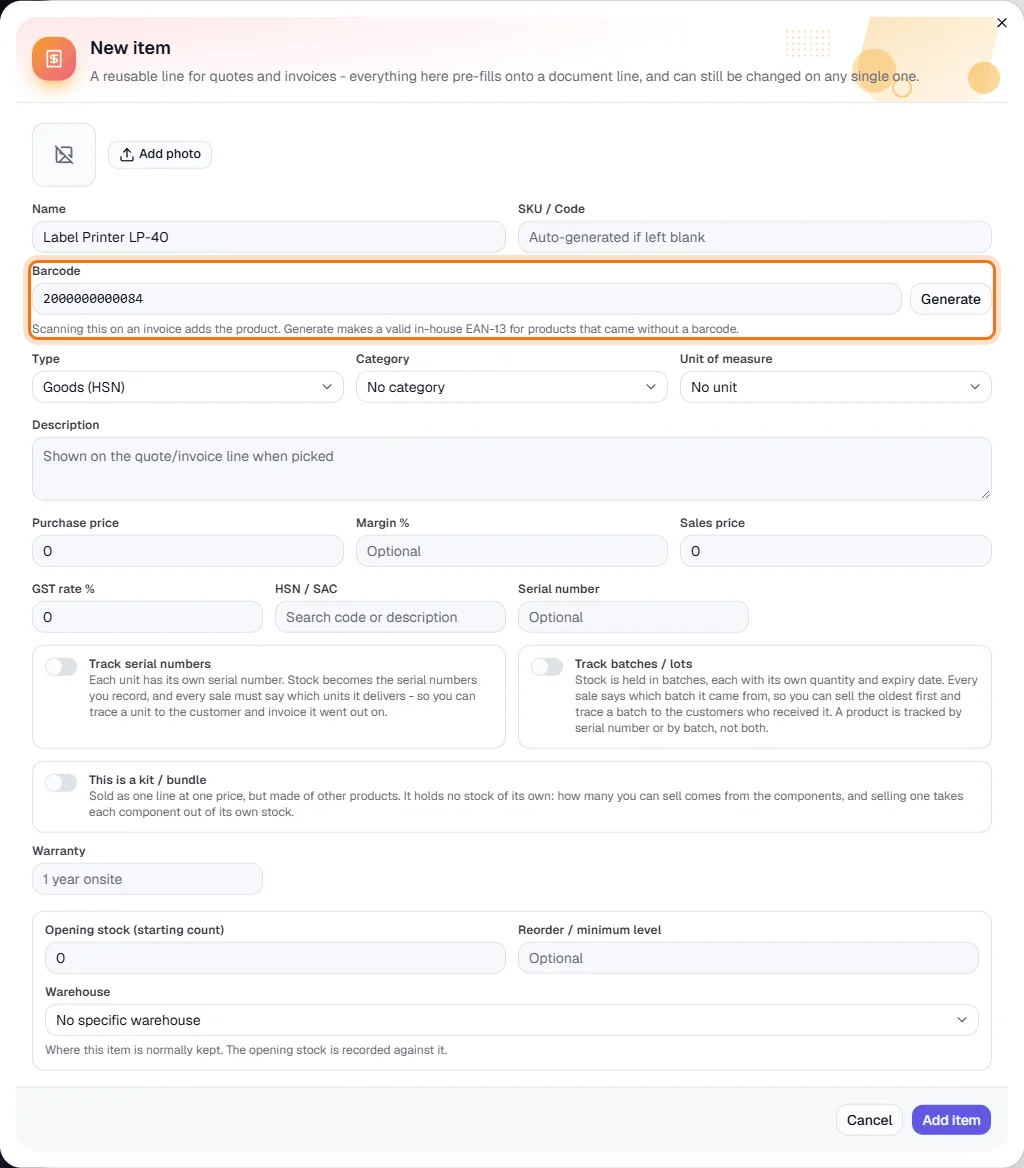Open the Type dropdown showing Goods (HSN)
The height and width of the screenshot is (1168, 1024).
(x=188, y=387)
